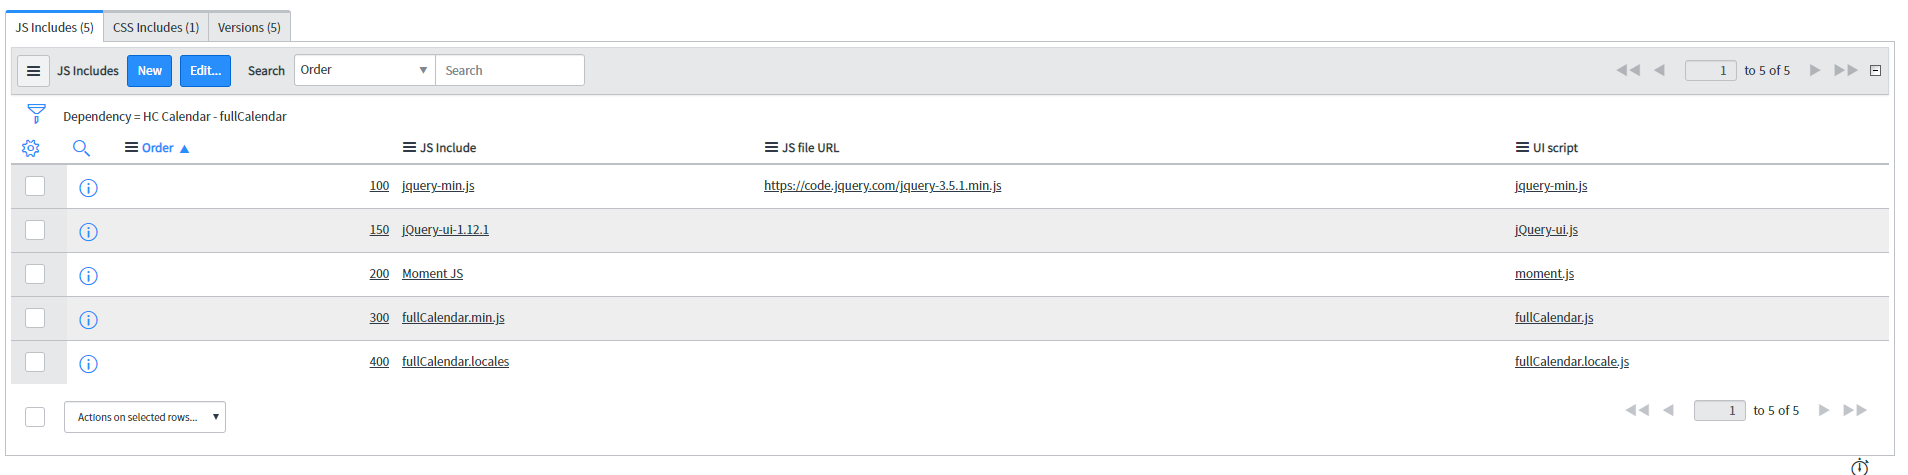
Task: Go to next page in top pagination
Action: click(1814, 70)
